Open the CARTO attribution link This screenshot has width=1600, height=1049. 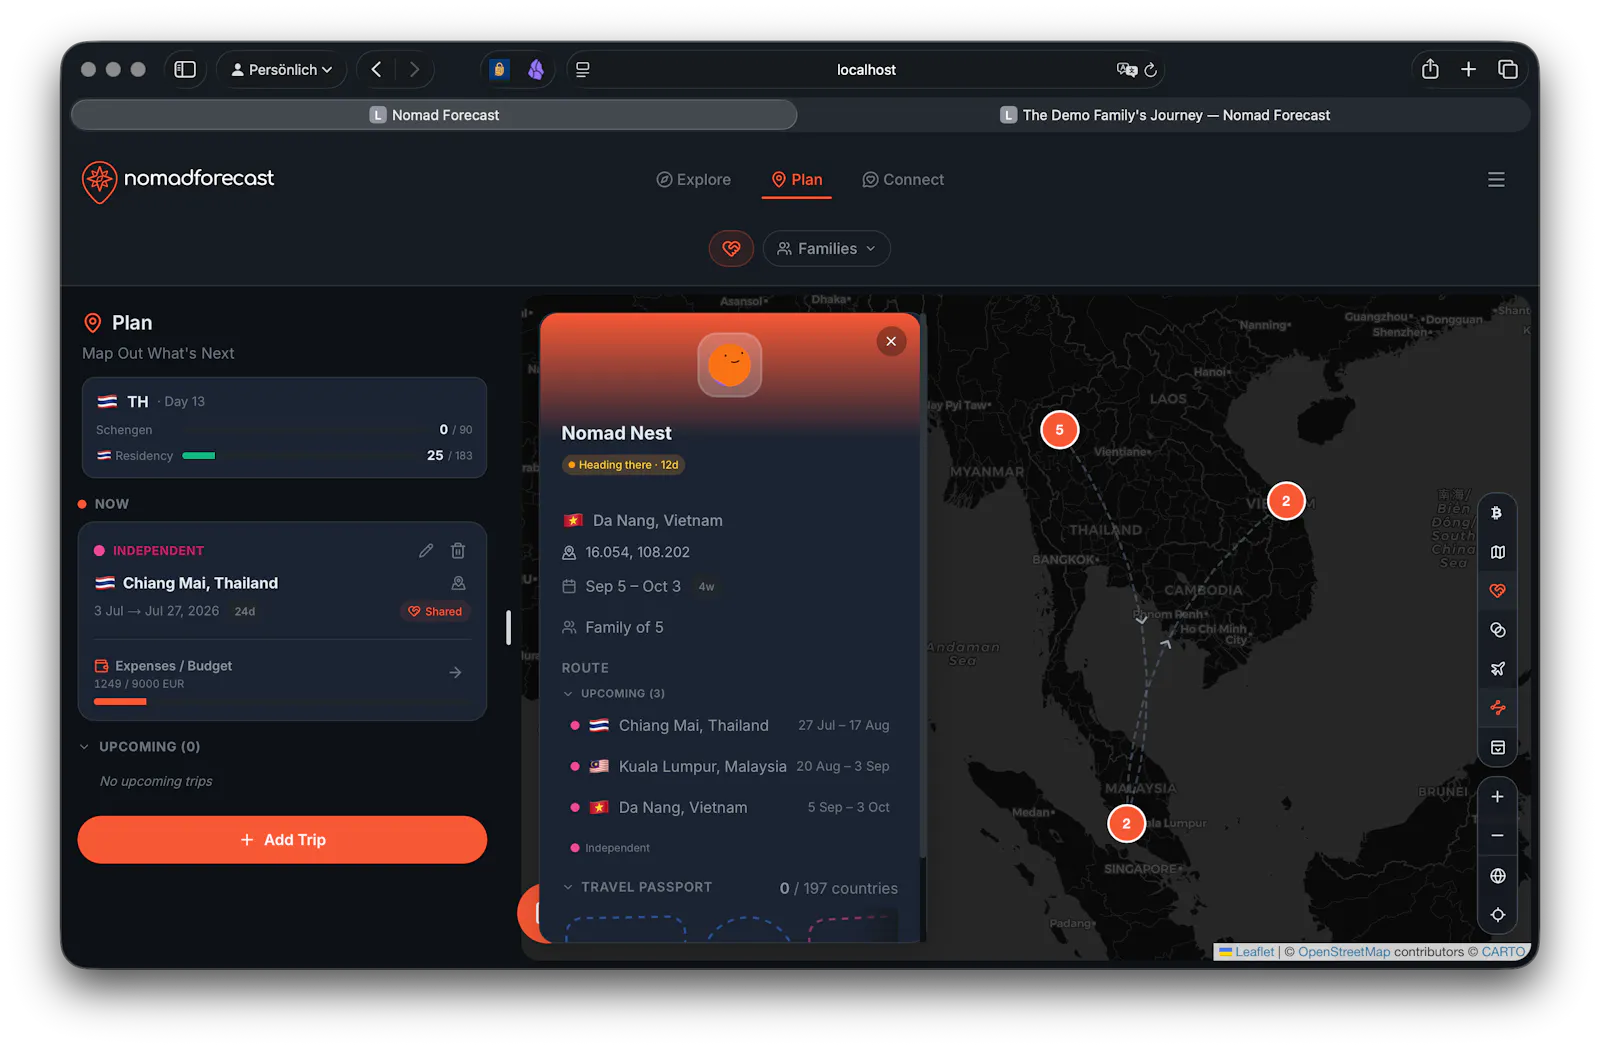1503,952
